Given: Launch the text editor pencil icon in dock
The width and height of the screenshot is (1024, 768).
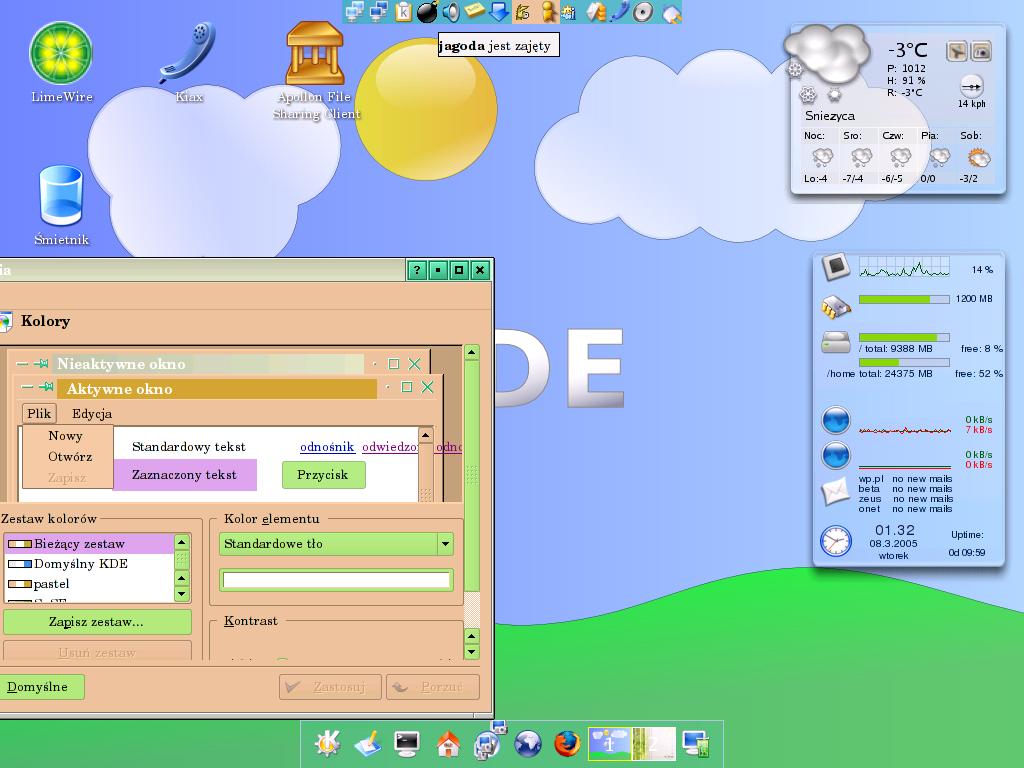Looking at the screenshot, I should (367, 743).
